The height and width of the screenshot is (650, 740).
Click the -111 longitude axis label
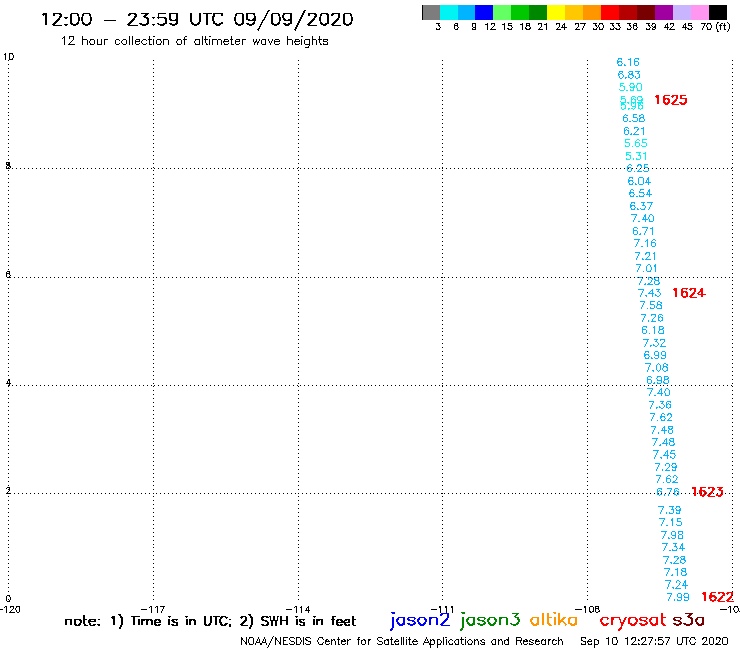click(443, 609)
